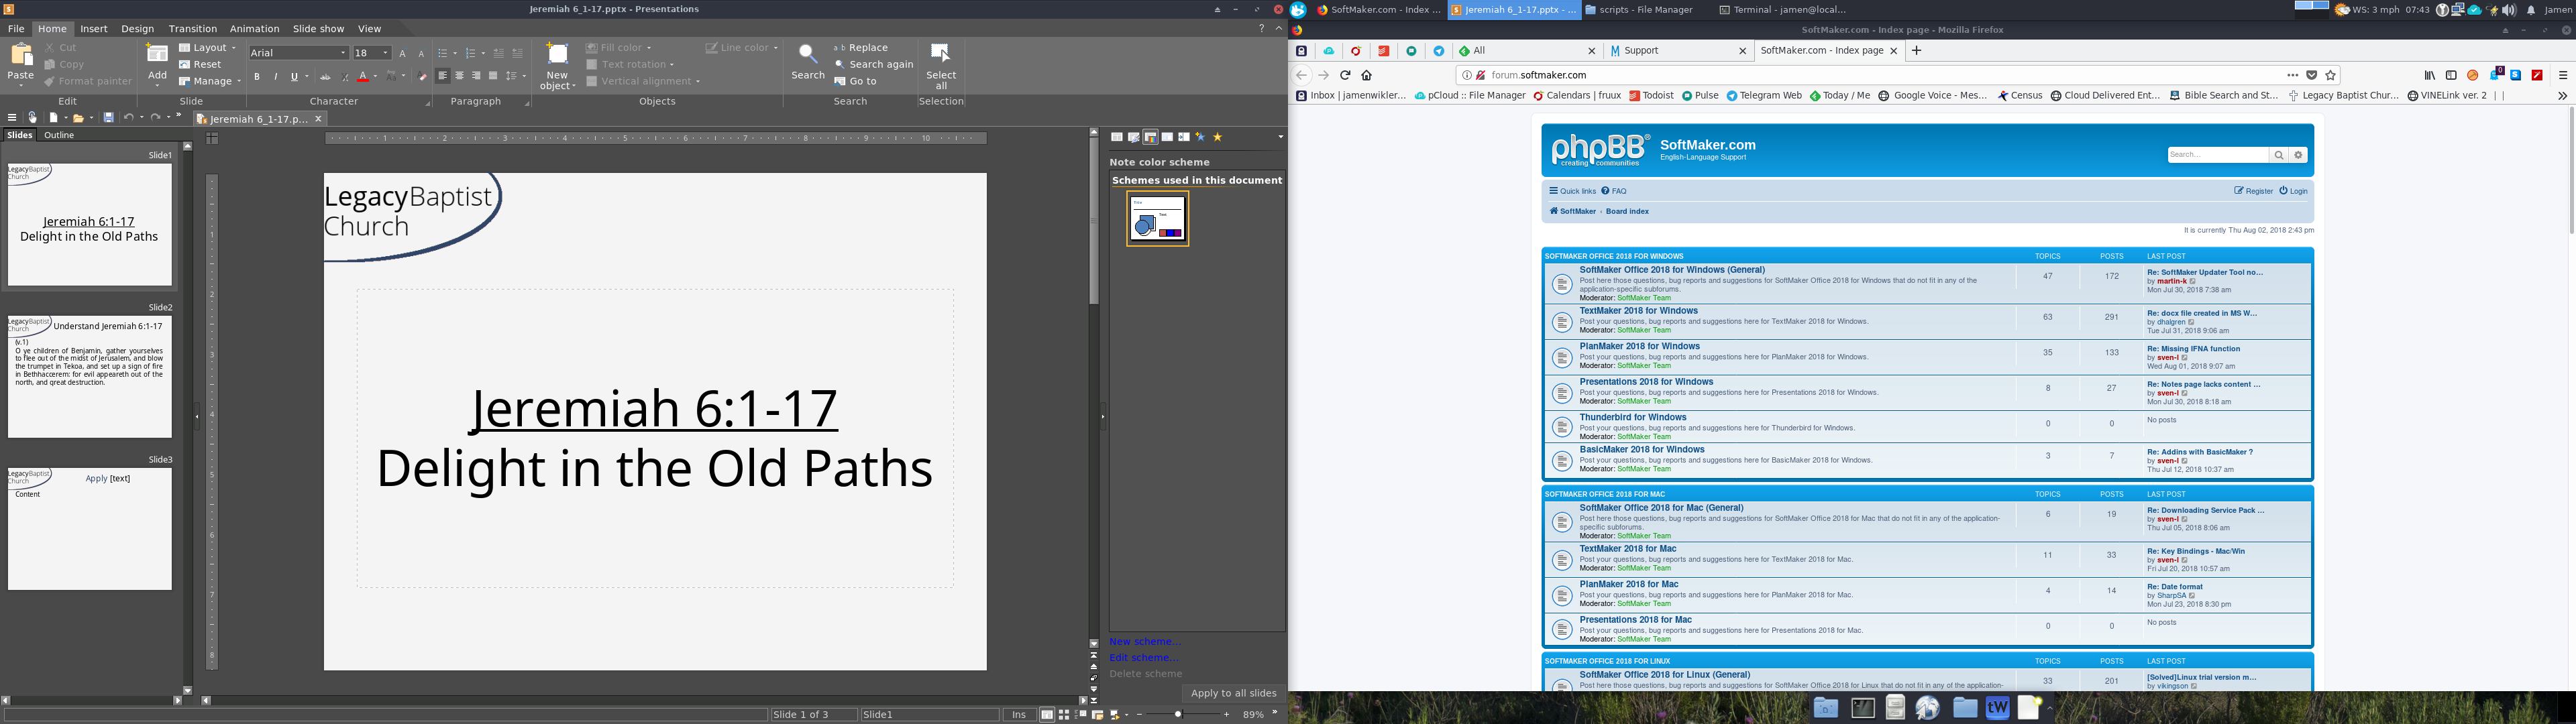
Task: Expand the Layout dropdown in Slide group
Action: click(x=233, y=48)
